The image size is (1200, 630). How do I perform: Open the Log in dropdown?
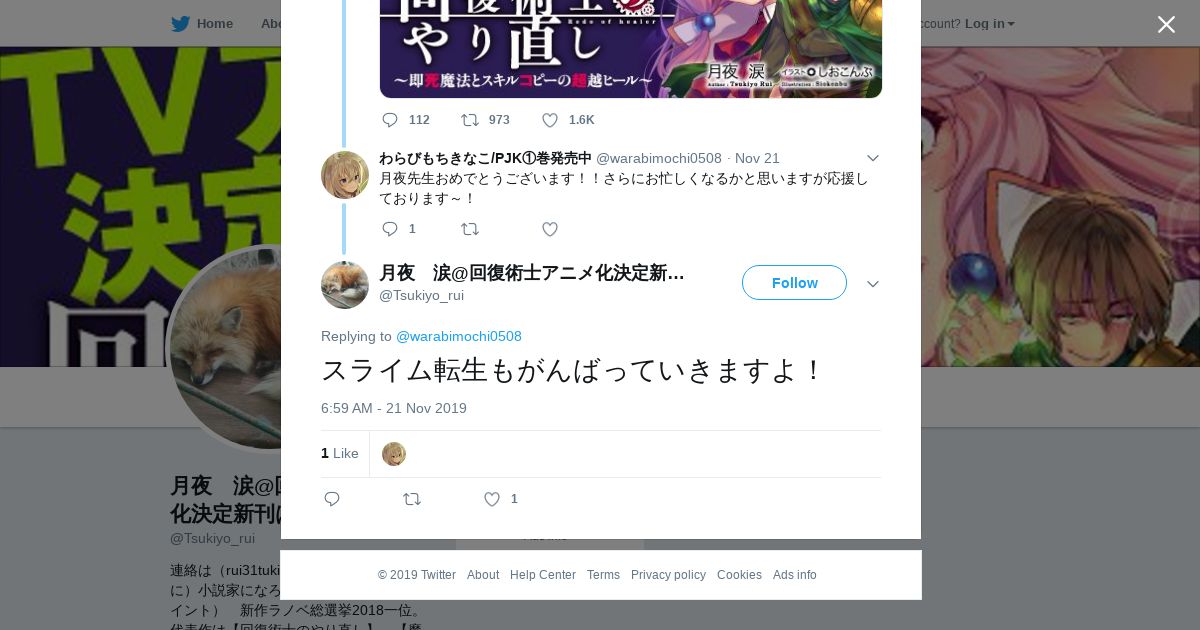click(x=990, y=24)
